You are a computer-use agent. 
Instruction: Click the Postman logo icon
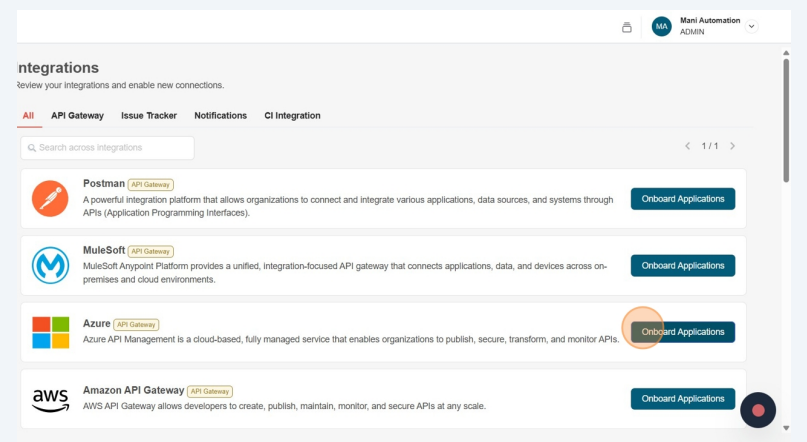pyautogui.click(x=50, y=199)
